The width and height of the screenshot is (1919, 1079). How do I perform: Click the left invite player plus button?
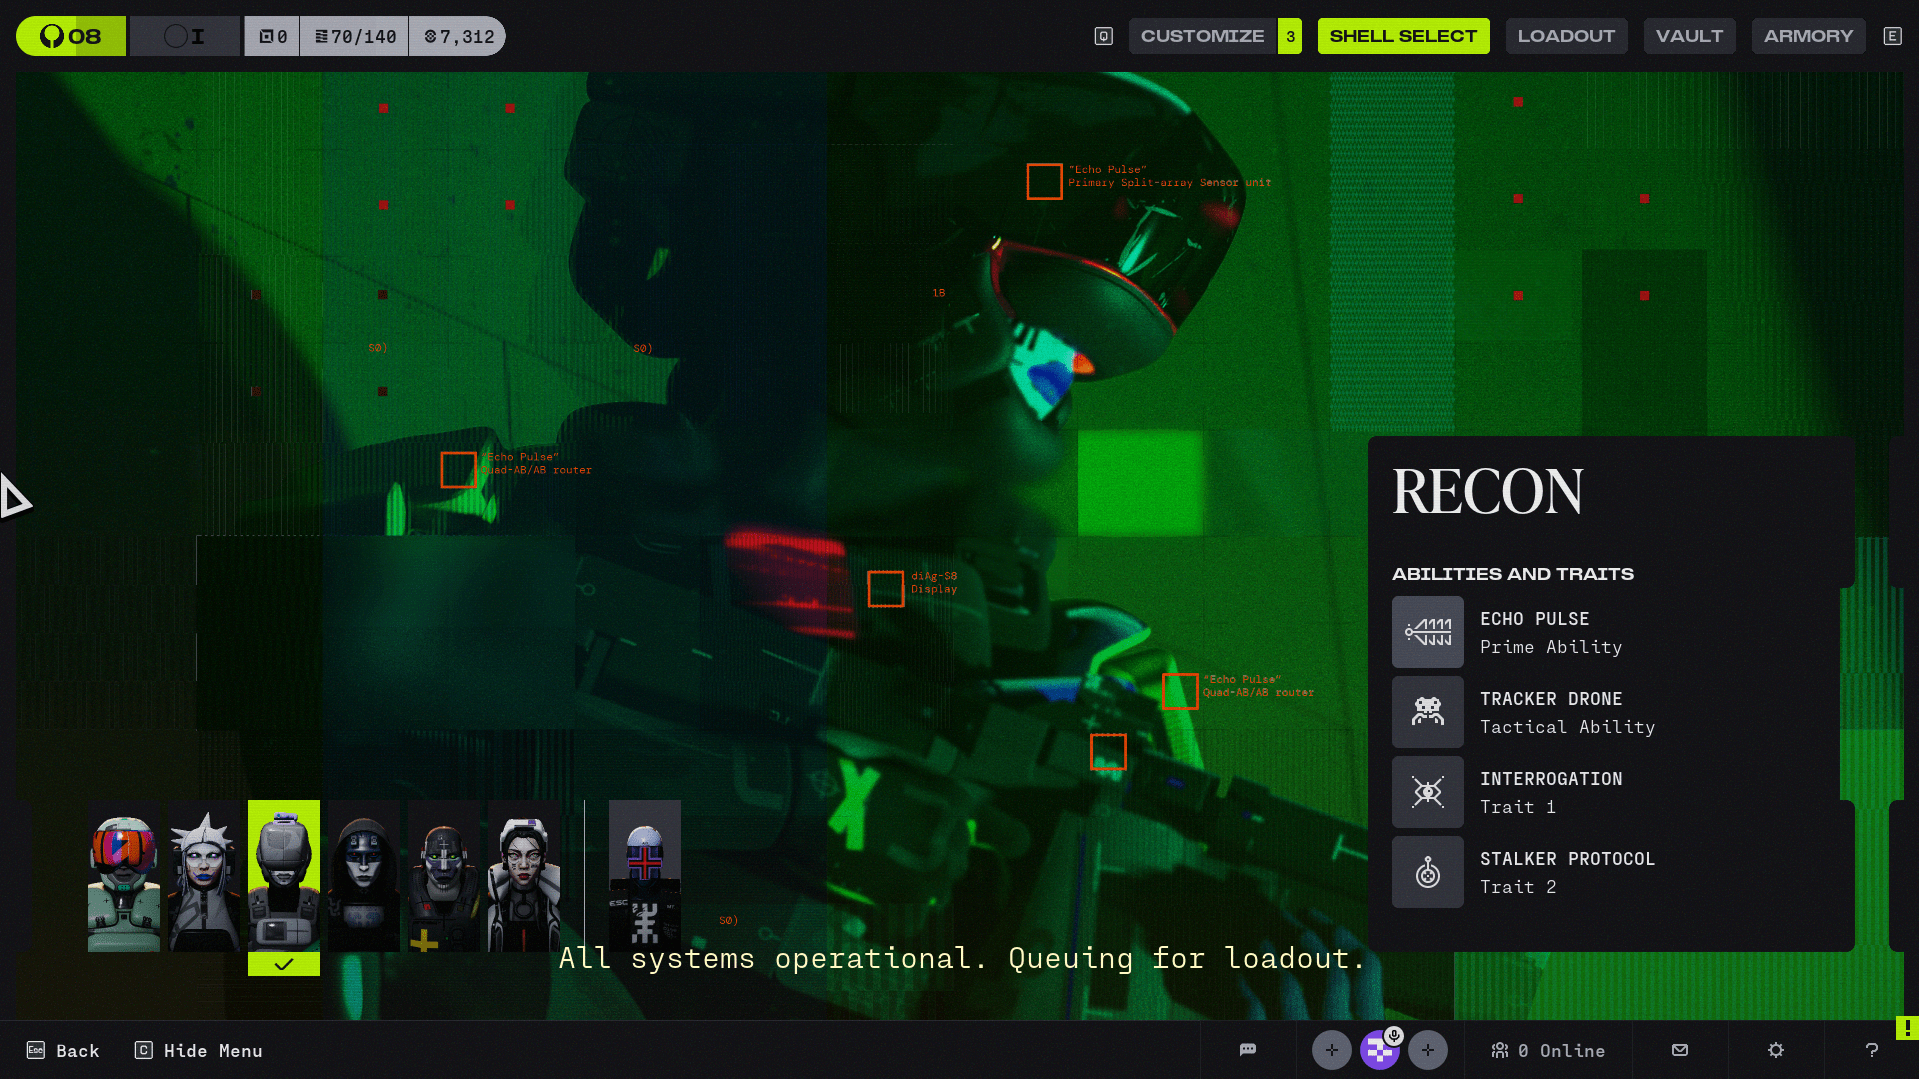[1331, 1050]
